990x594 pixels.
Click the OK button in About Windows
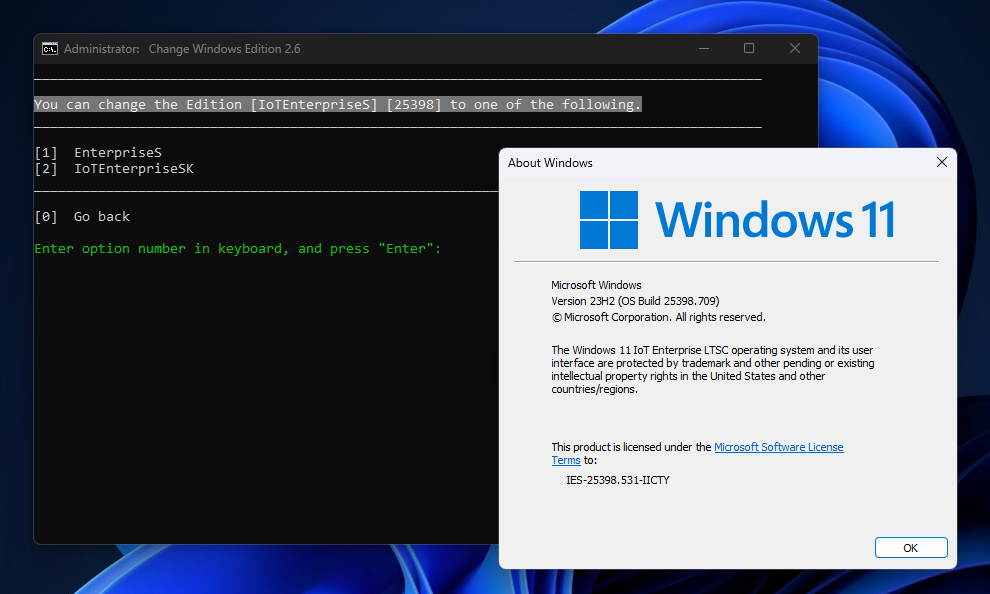(910, 547)
